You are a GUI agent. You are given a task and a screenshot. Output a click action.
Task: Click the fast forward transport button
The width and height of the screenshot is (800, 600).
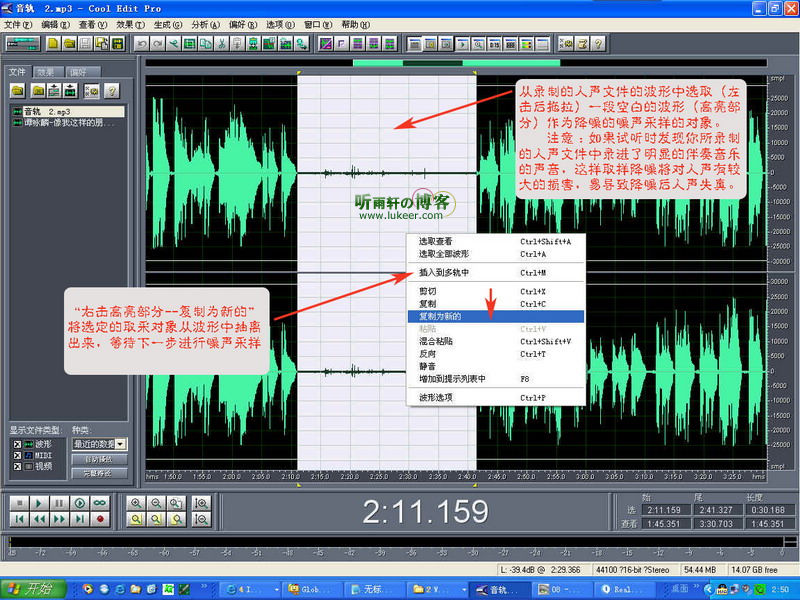(59, 519)
